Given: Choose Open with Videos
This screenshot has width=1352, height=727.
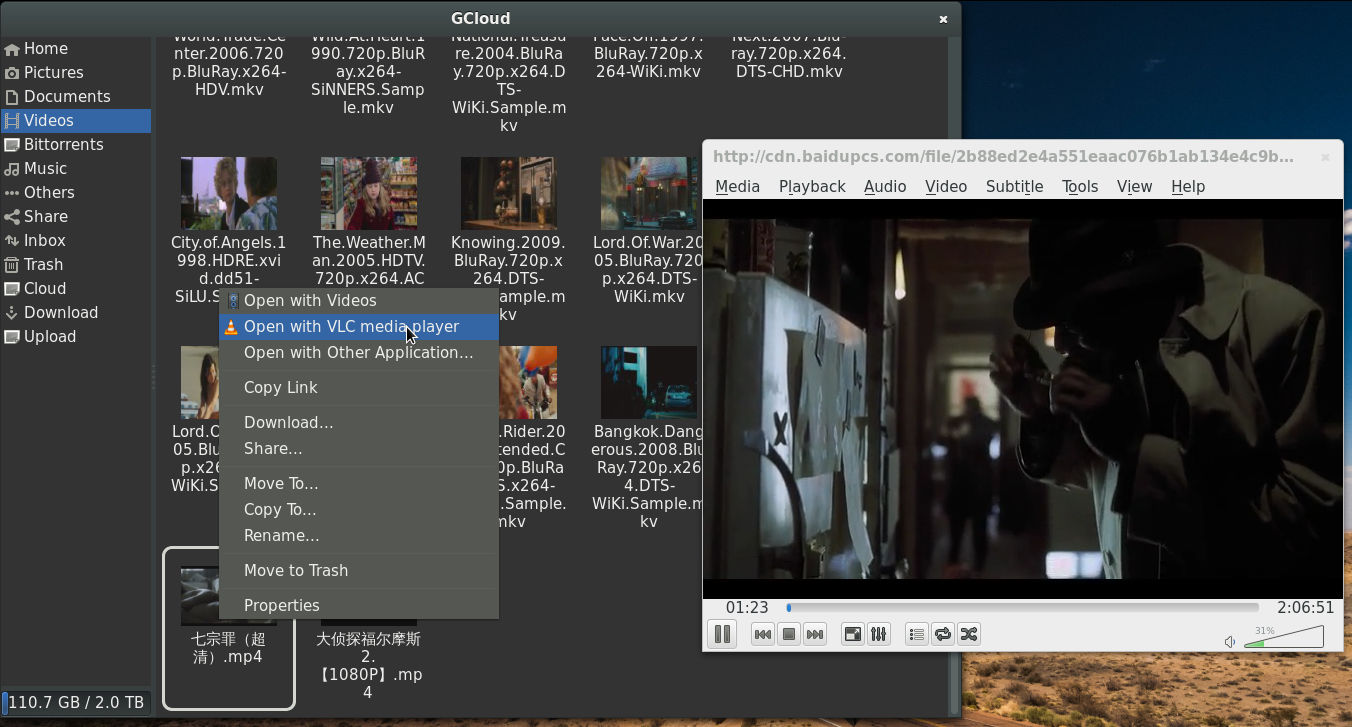Looking at the screenshot, I should (x=359, y=300).
